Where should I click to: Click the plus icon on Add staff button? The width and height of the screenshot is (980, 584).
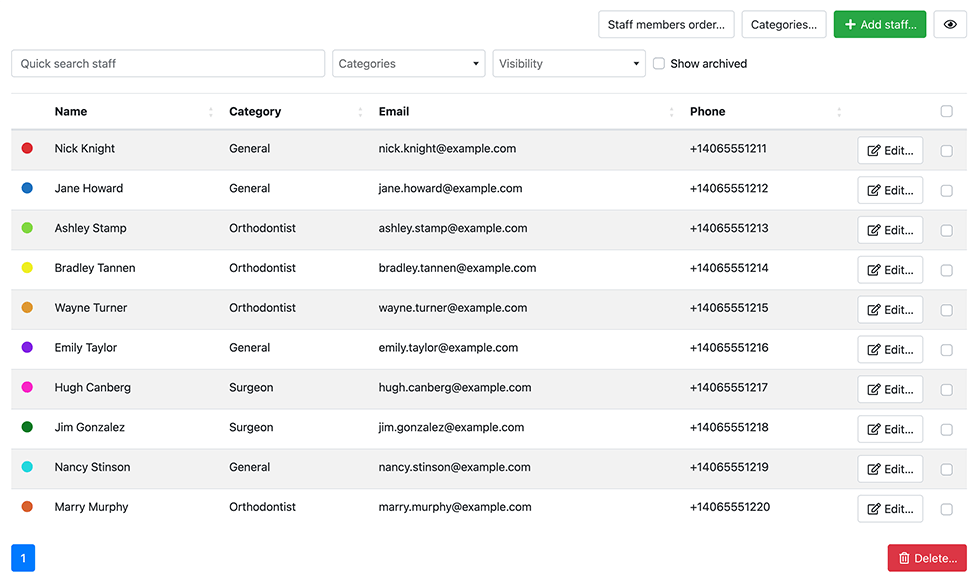851,24
